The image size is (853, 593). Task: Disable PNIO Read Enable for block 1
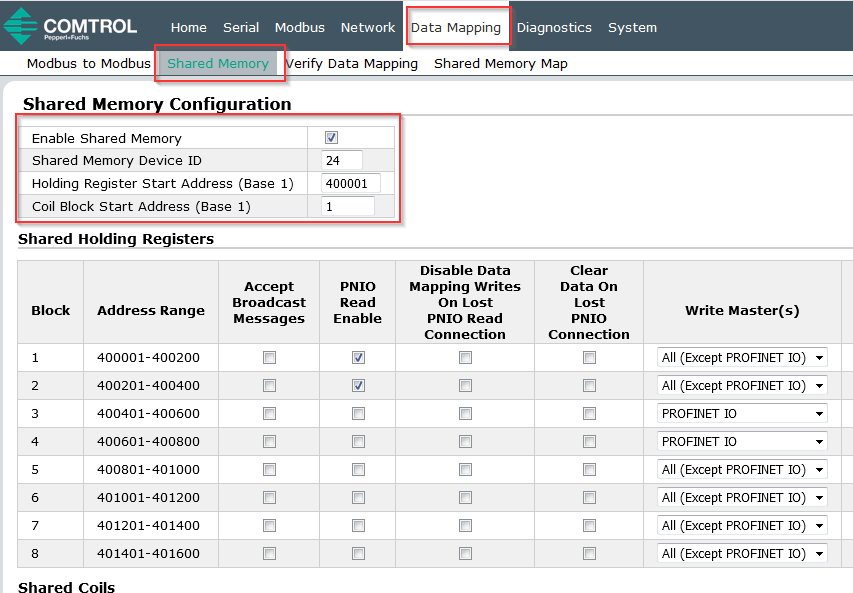[358, 357]
